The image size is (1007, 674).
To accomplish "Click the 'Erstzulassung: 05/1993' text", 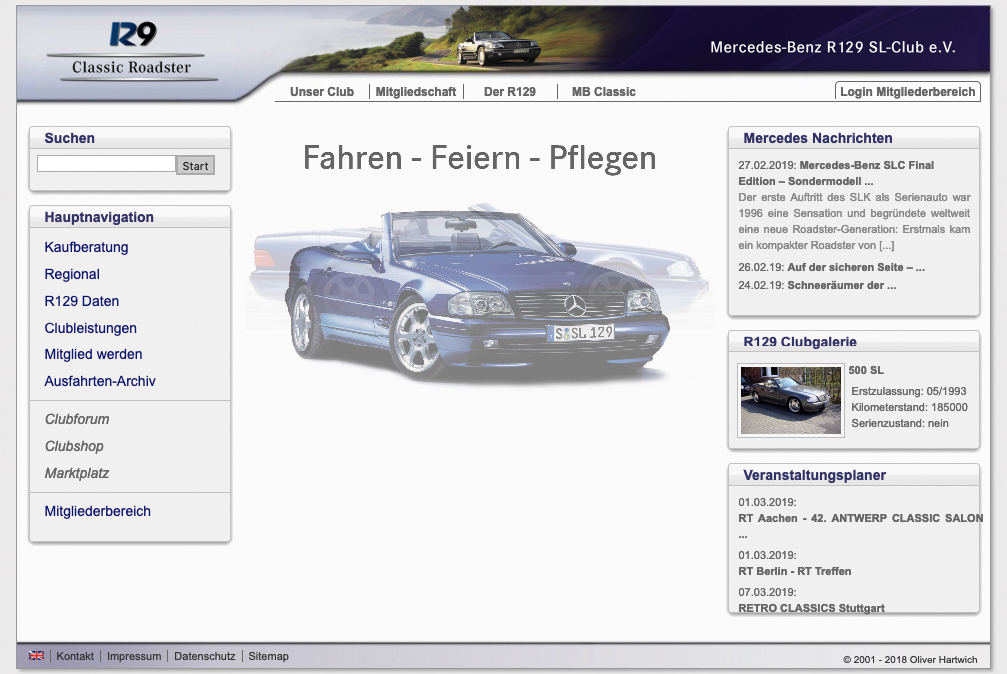I will tap(909, 391).
